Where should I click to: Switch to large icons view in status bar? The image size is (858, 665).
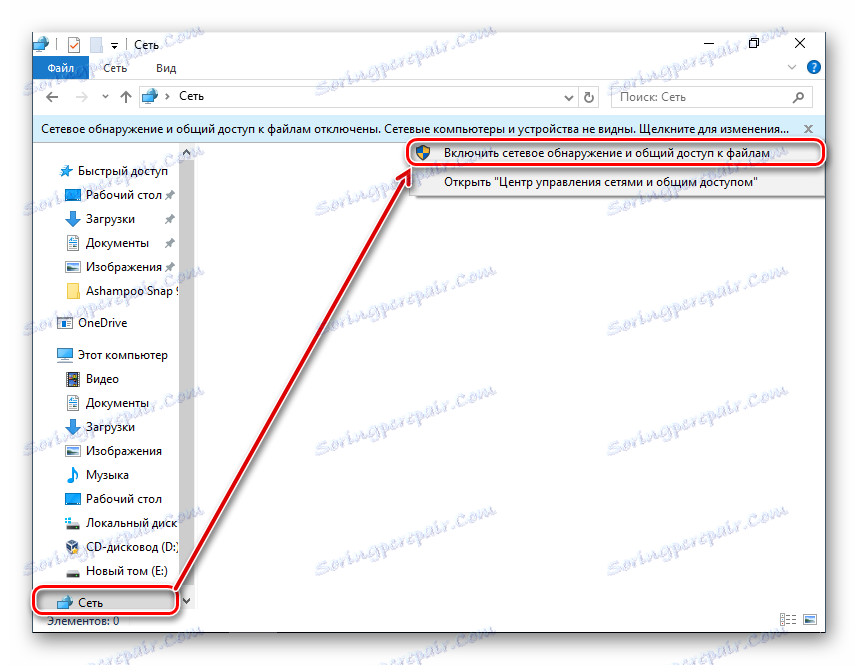tap(810, 620)
